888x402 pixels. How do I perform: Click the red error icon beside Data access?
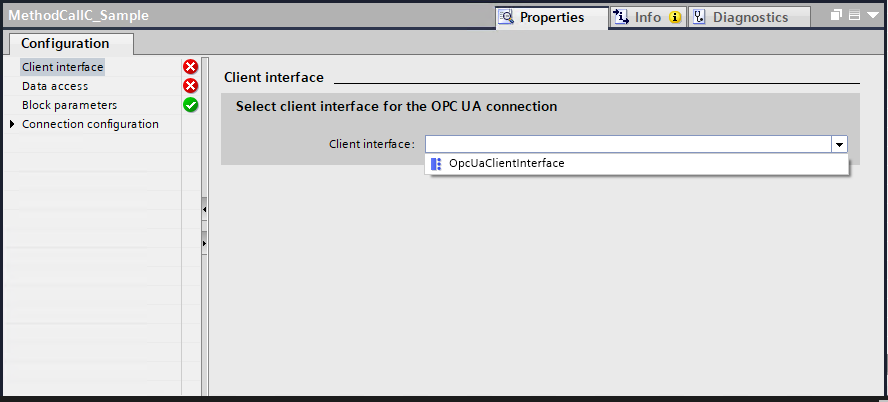pos(190,86)
